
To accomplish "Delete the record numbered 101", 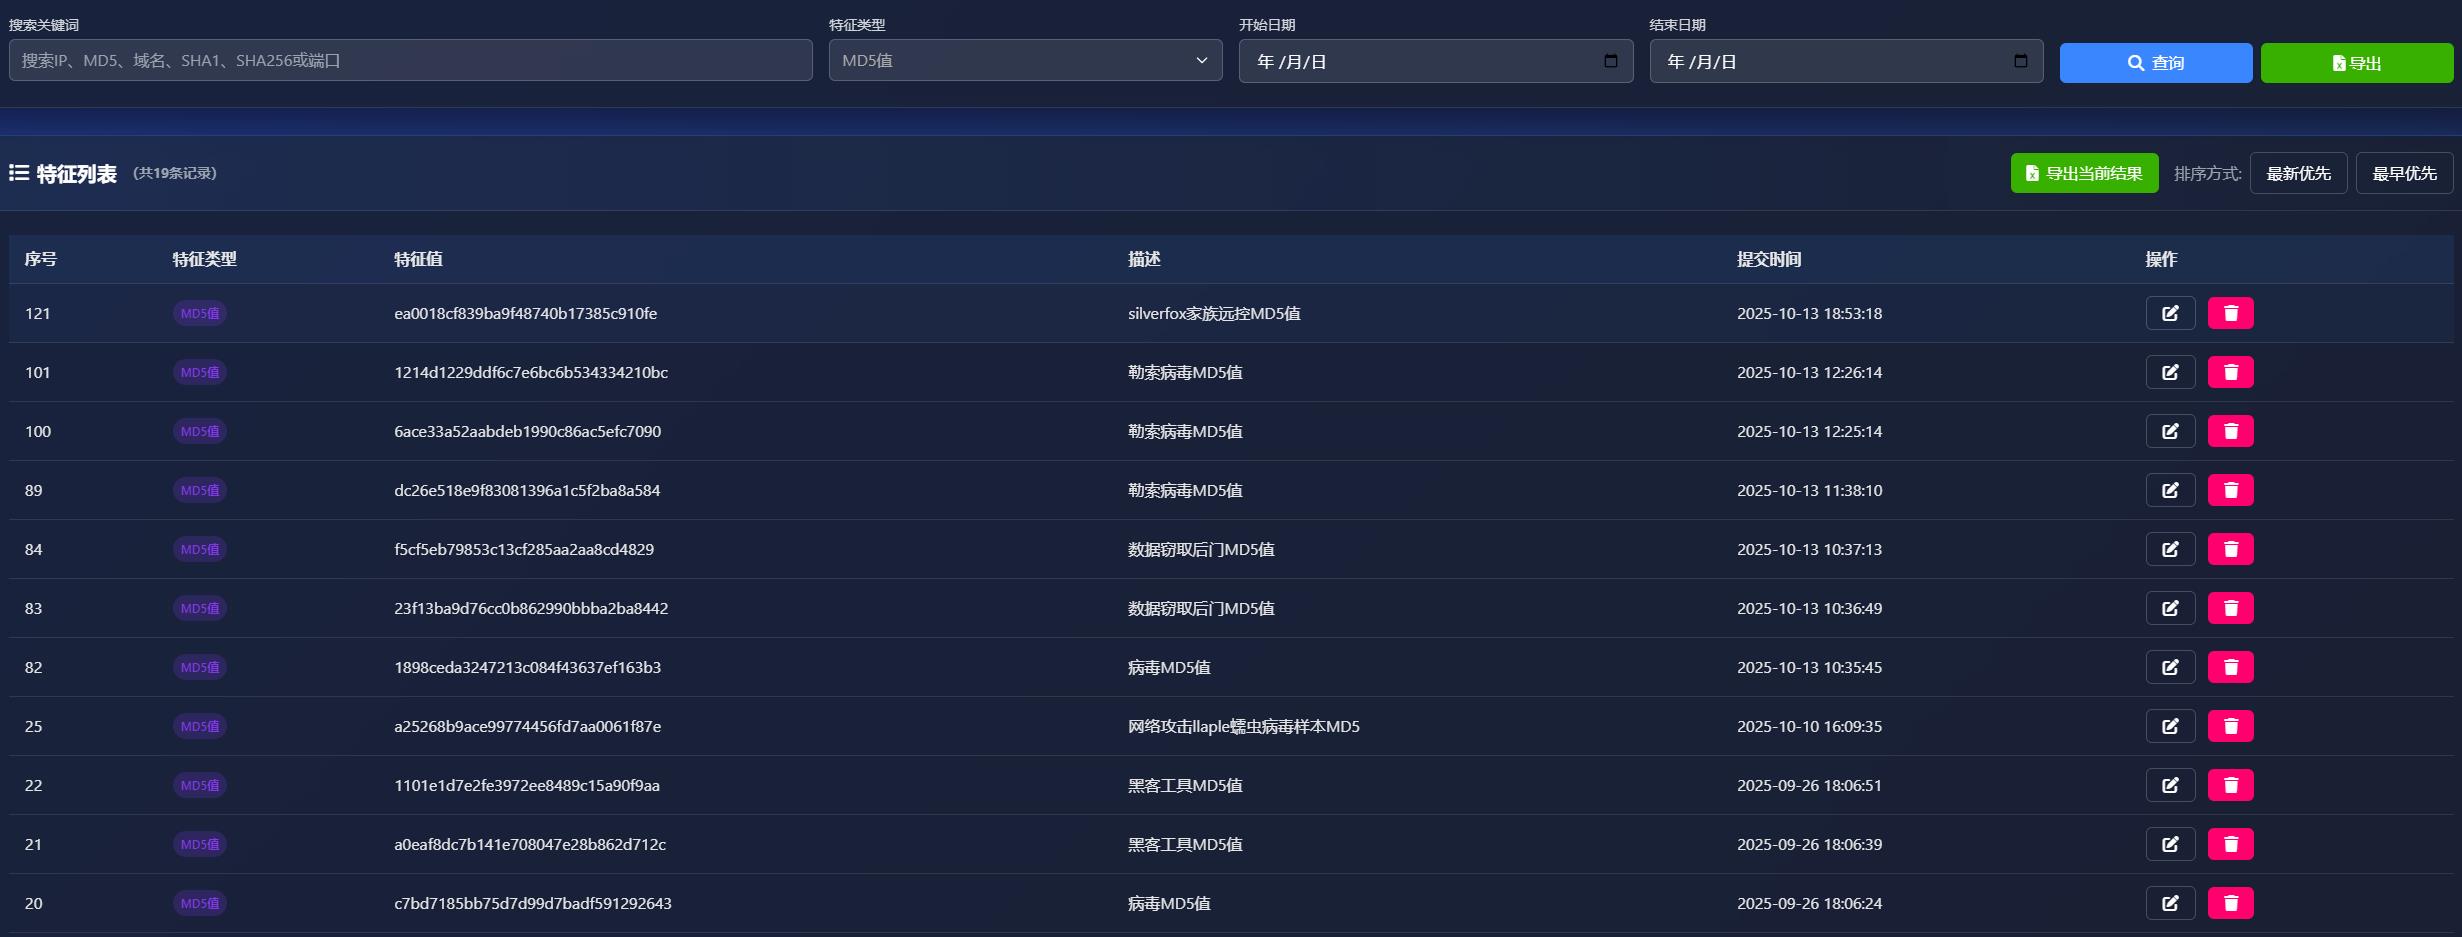I will coord(2230,372).
